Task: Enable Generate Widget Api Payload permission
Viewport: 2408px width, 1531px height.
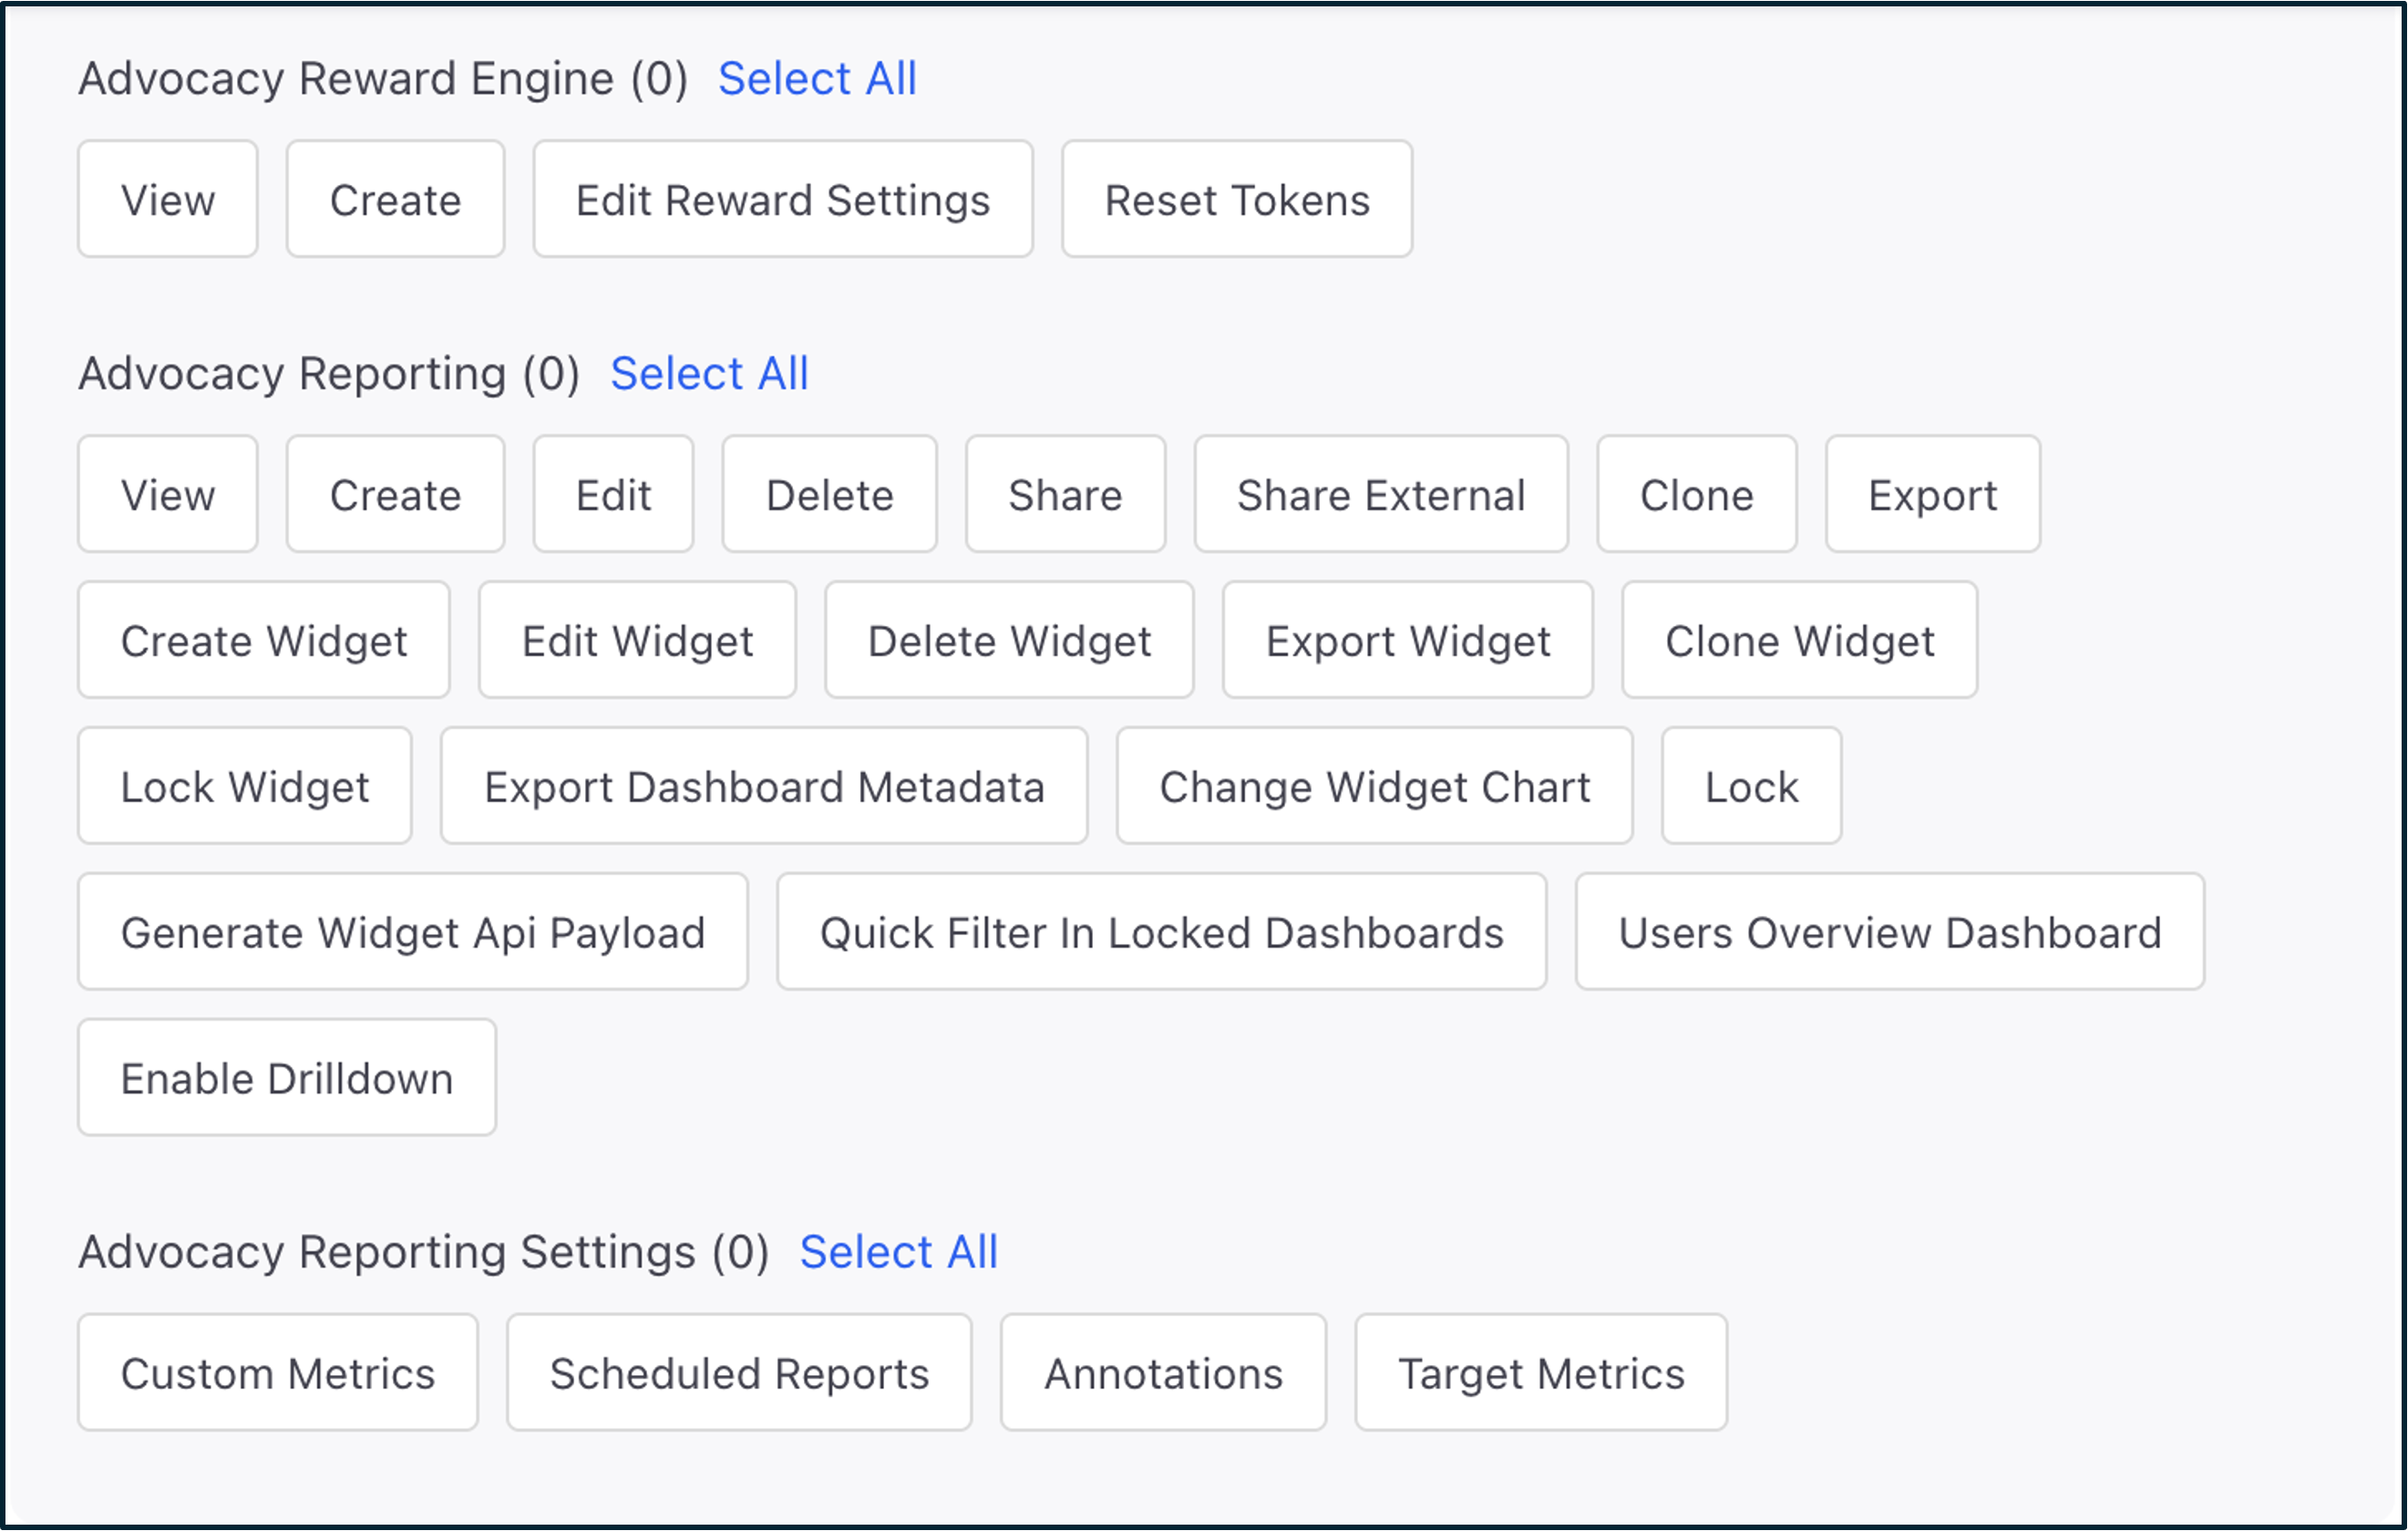Action: pyautogui.click(x=413, y=932)
